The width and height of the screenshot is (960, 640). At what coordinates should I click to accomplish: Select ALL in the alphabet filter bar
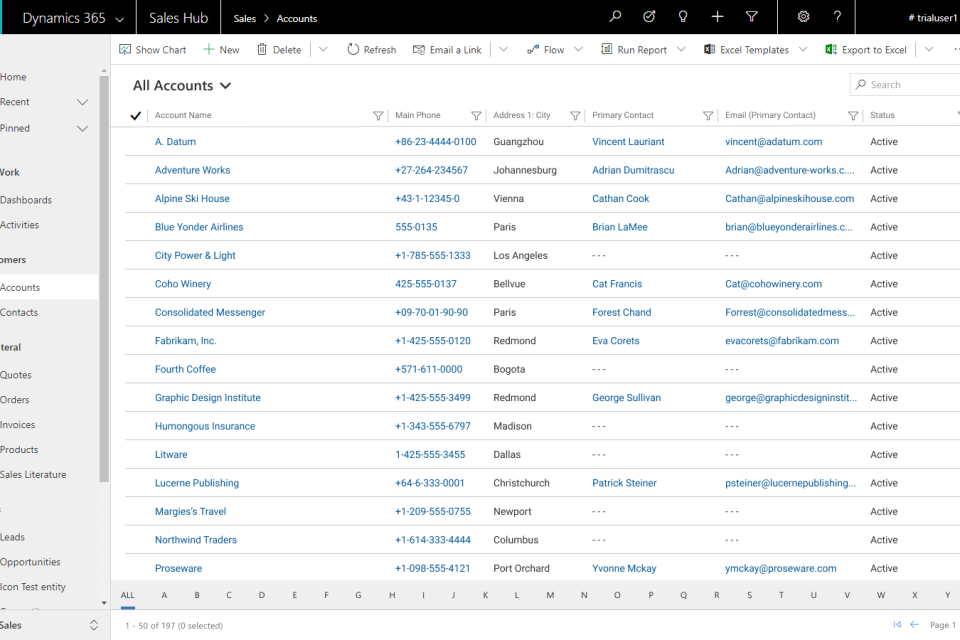[128, 595]
